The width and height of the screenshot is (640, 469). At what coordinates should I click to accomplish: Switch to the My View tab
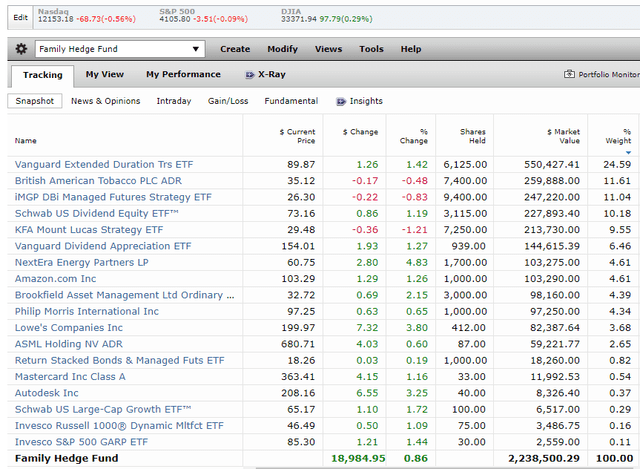104,74
